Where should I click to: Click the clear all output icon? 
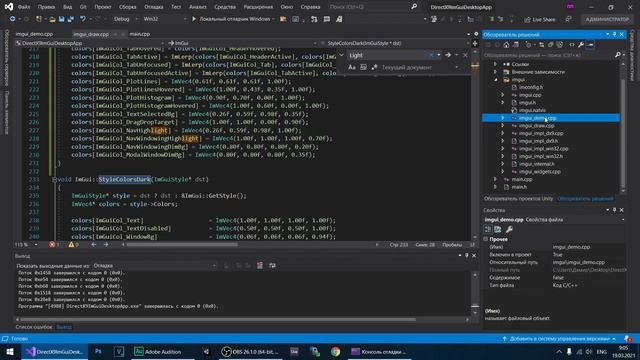coord(260,266)
